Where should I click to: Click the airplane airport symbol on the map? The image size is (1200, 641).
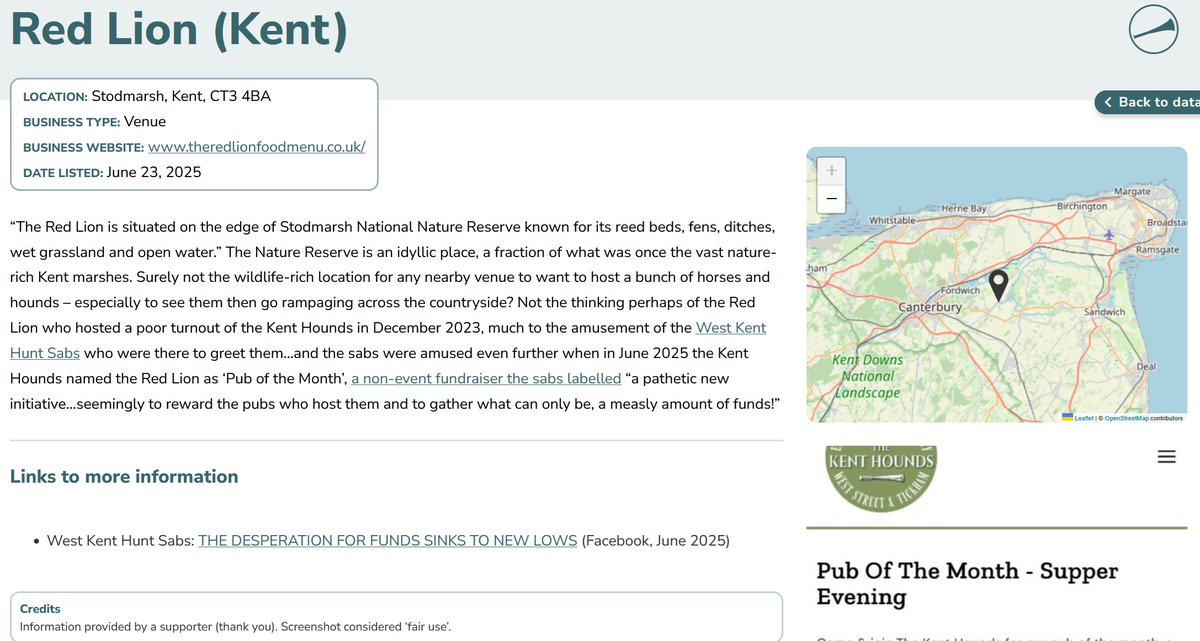(x=1108, y=234)
